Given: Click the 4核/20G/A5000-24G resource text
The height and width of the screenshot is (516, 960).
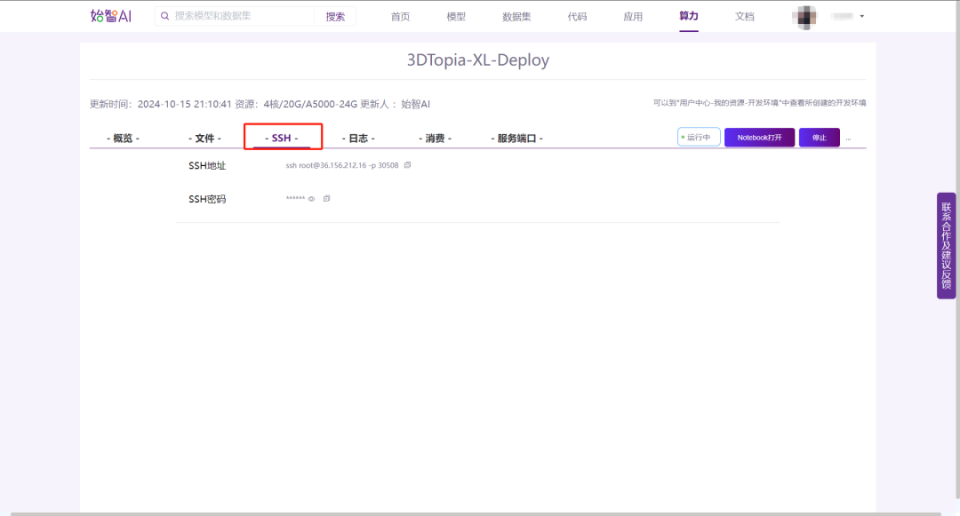Looking at the screenshot, I should pyautogui.click(x=310, y=104).
